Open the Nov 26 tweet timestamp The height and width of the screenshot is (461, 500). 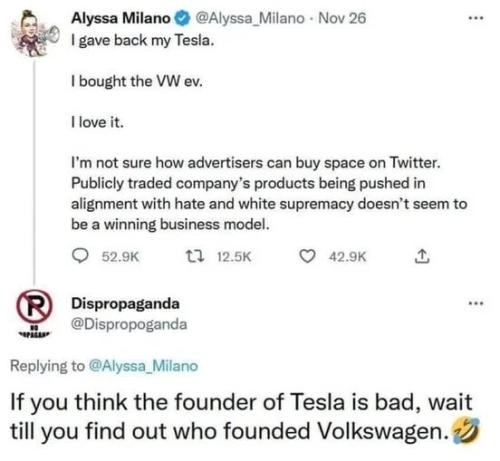pyautogui.click(x=342, y=18)
